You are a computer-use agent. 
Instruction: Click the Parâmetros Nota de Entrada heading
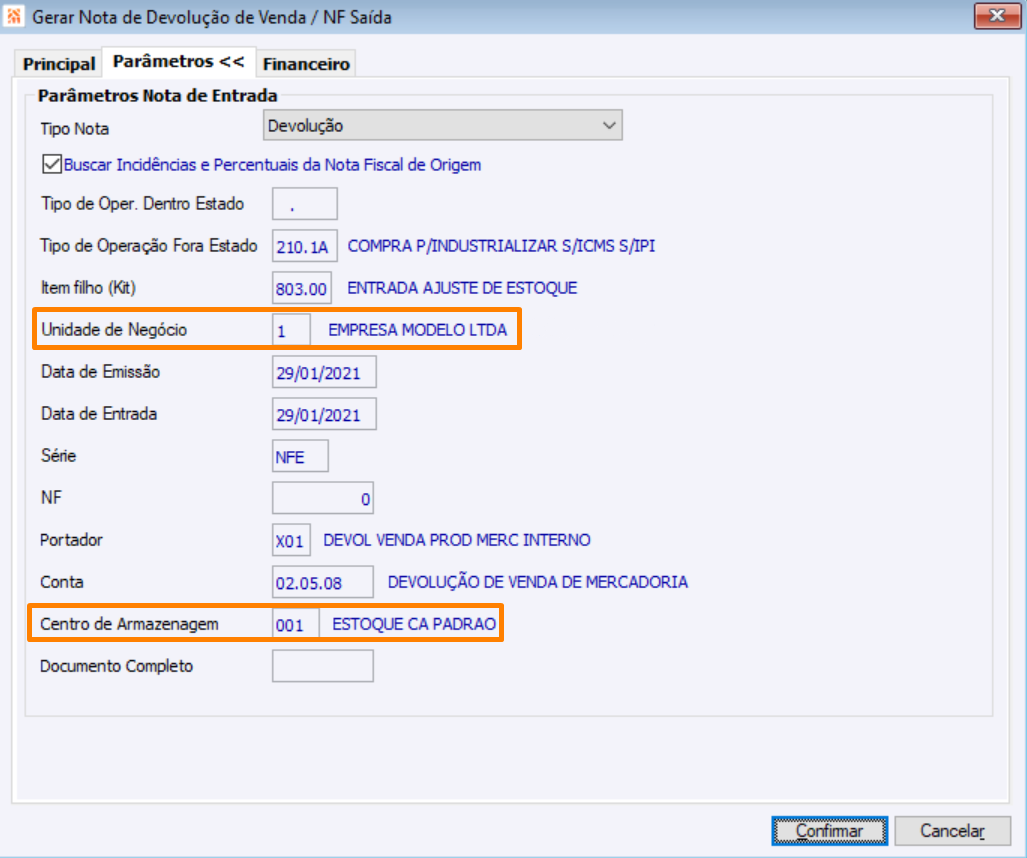coord(157,96)
